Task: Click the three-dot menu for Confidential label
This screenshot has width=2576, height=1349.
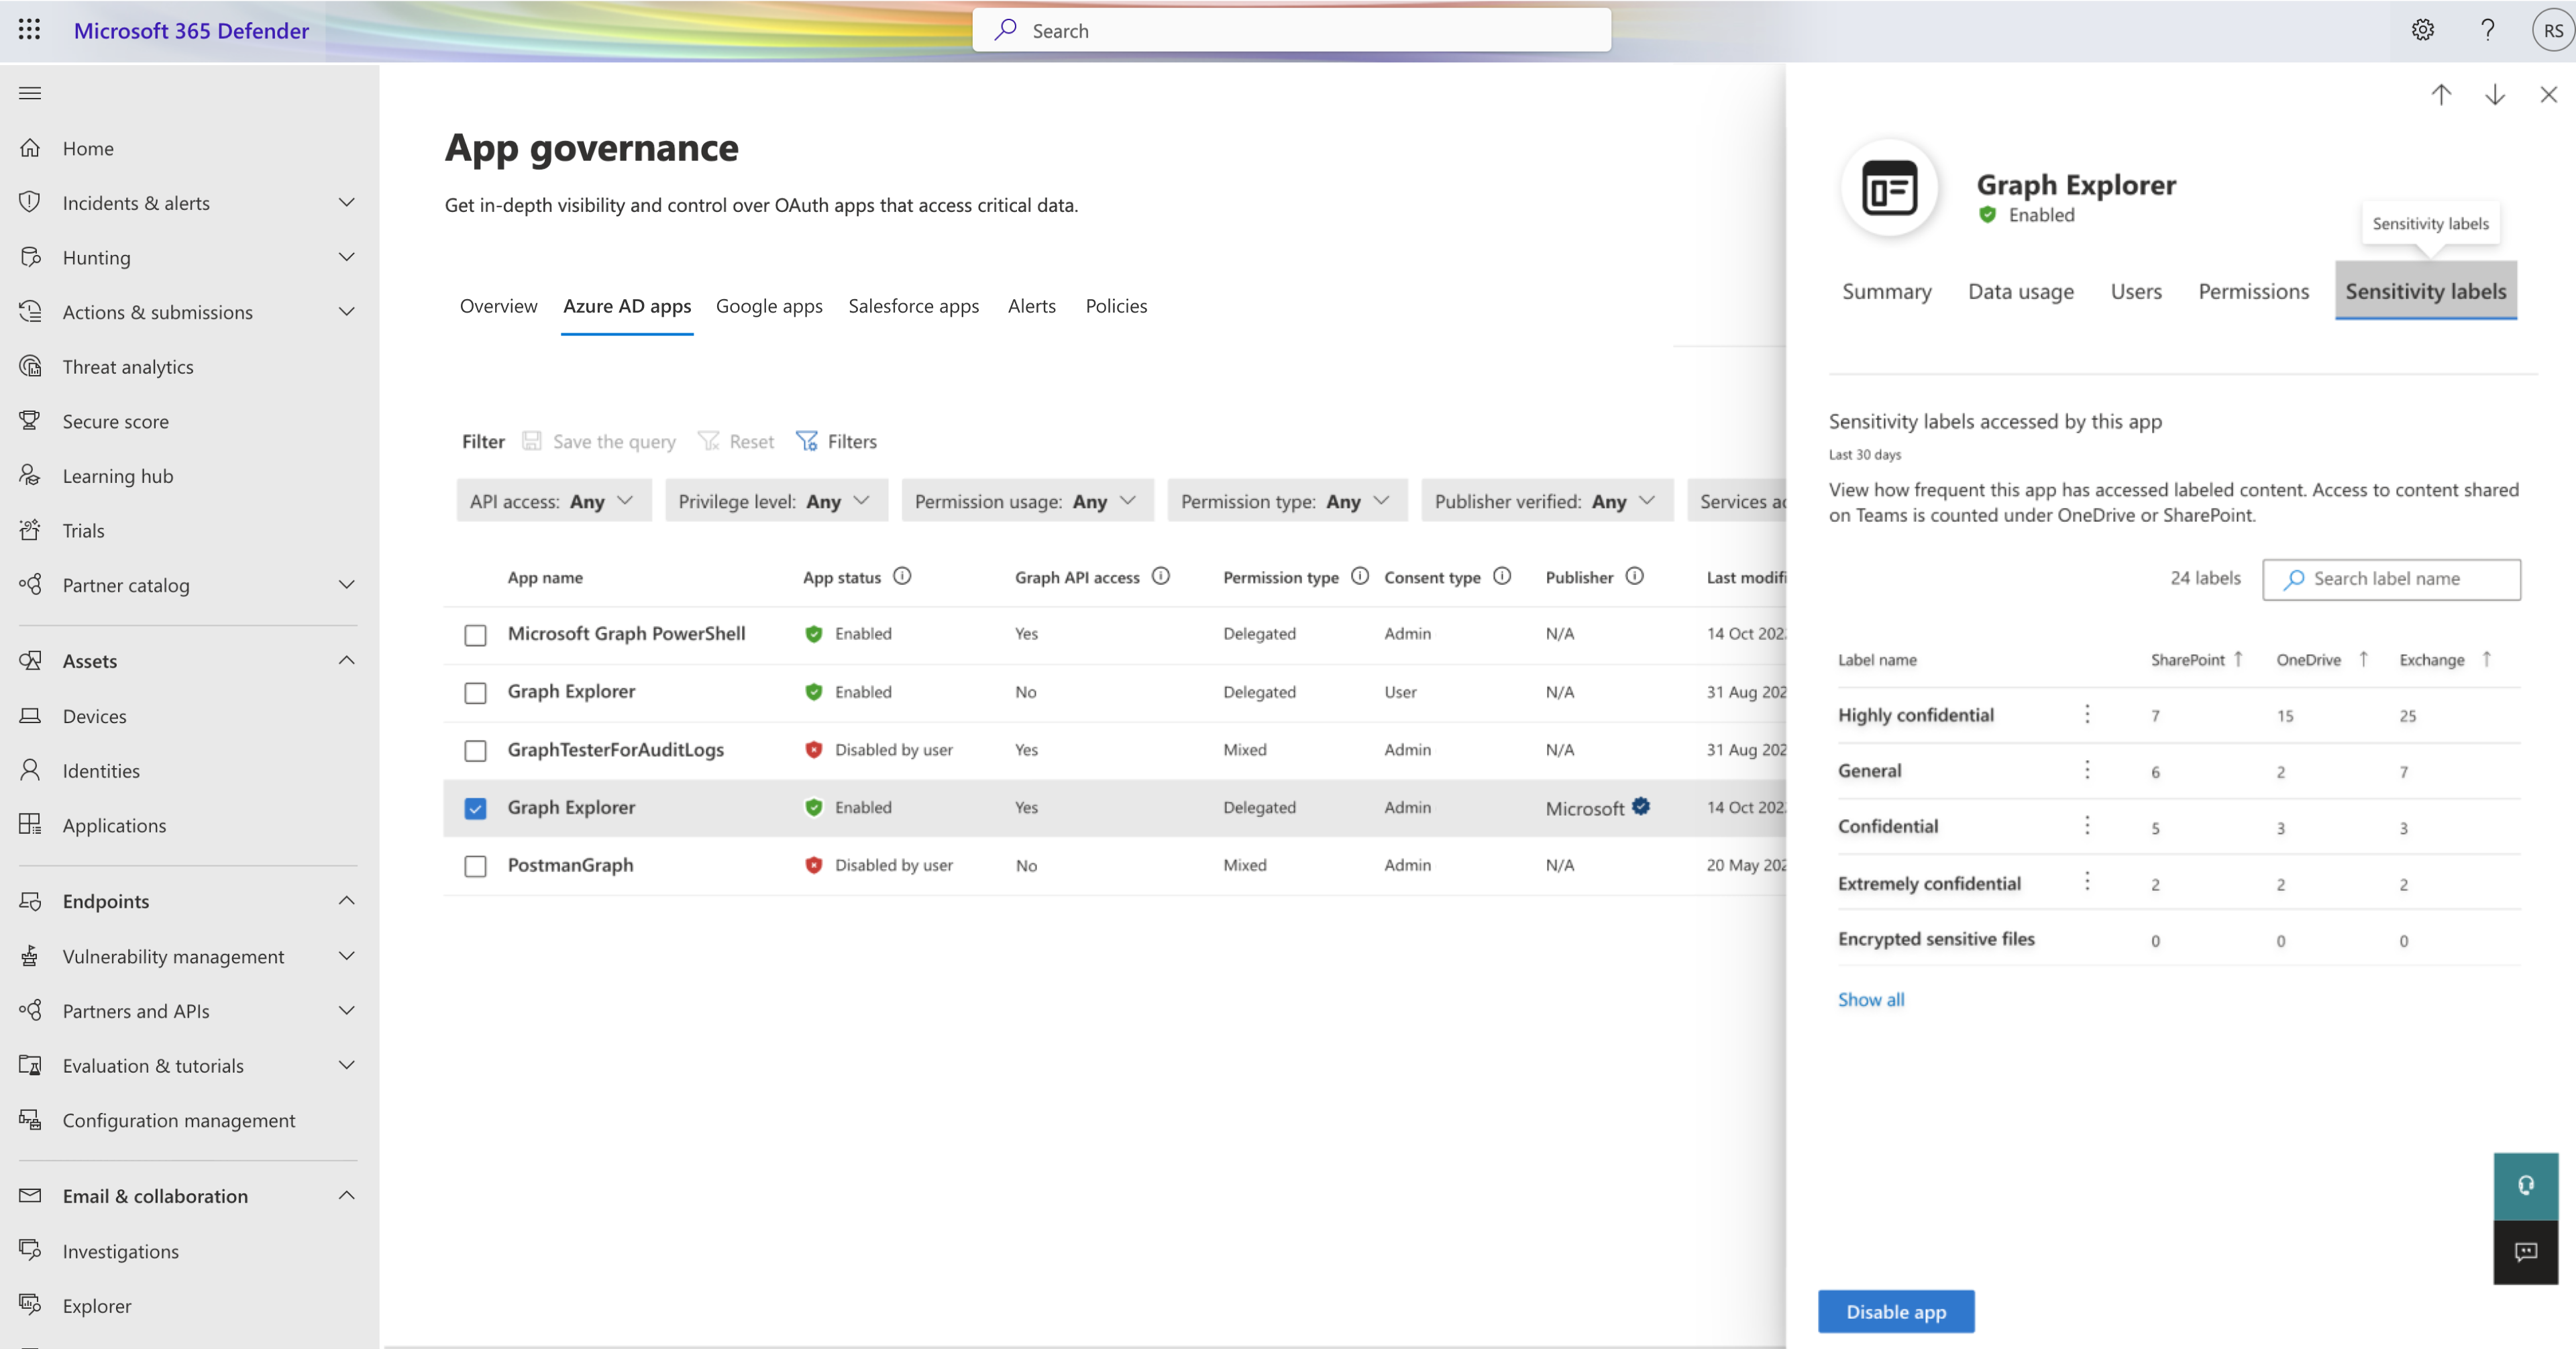Action: coord(2086,826)
